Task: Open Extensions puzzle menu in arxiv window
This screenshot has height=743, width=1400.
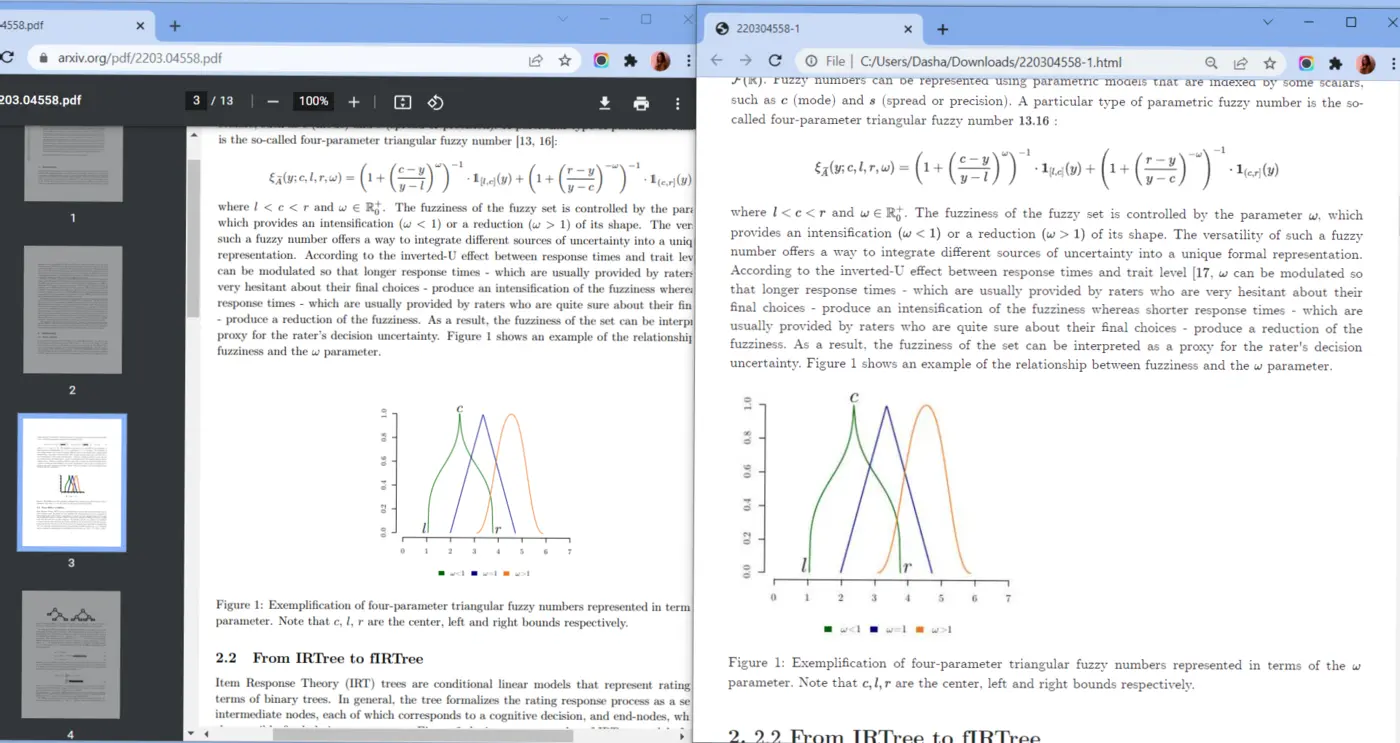Action: [x=630, y=60]
